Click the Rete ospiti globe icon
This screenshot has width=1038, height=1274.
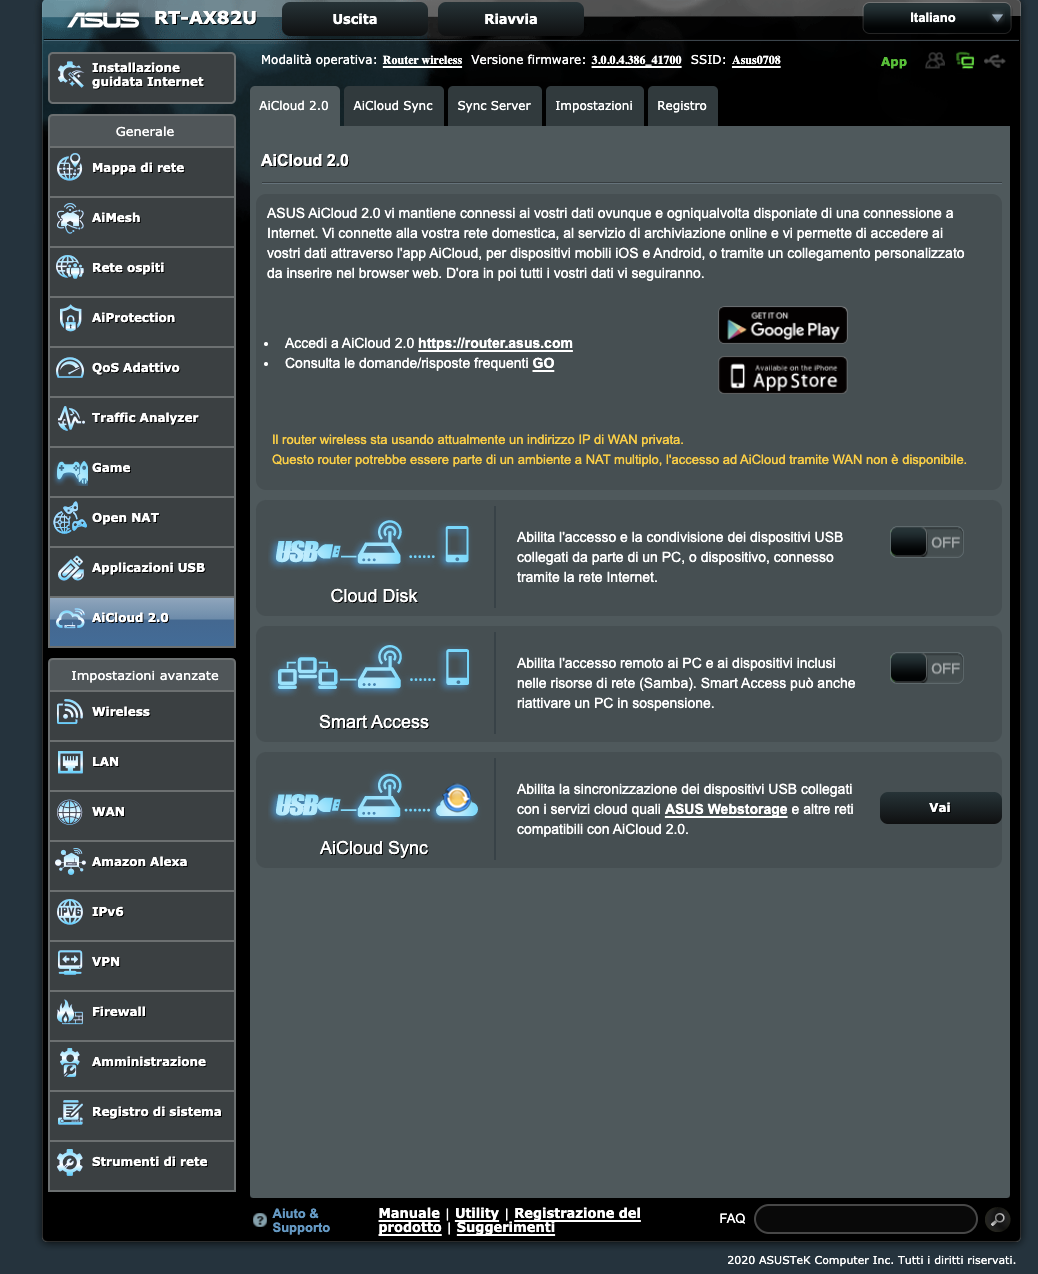(70, 268)
